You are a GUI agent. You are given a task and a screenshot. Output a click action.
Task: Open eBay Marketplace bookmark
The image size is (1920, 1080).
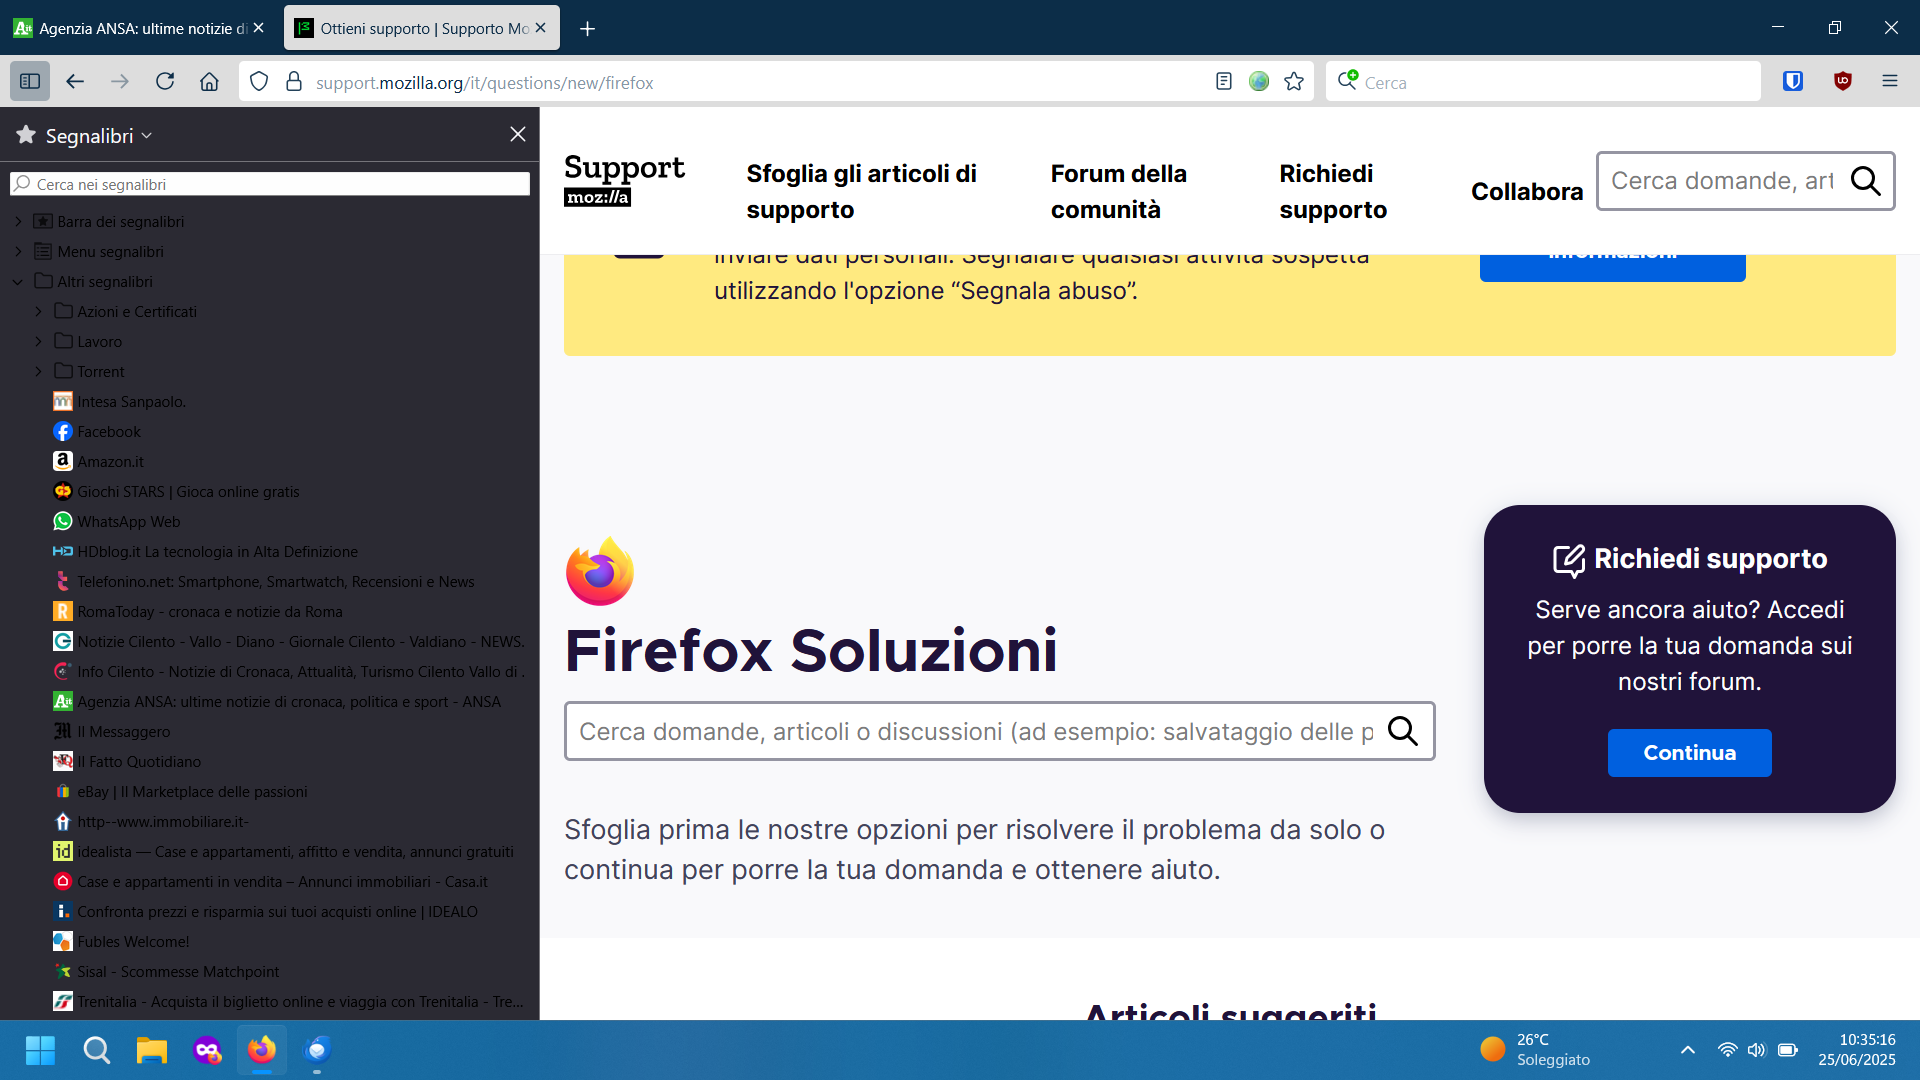click(x=180, y=792)
